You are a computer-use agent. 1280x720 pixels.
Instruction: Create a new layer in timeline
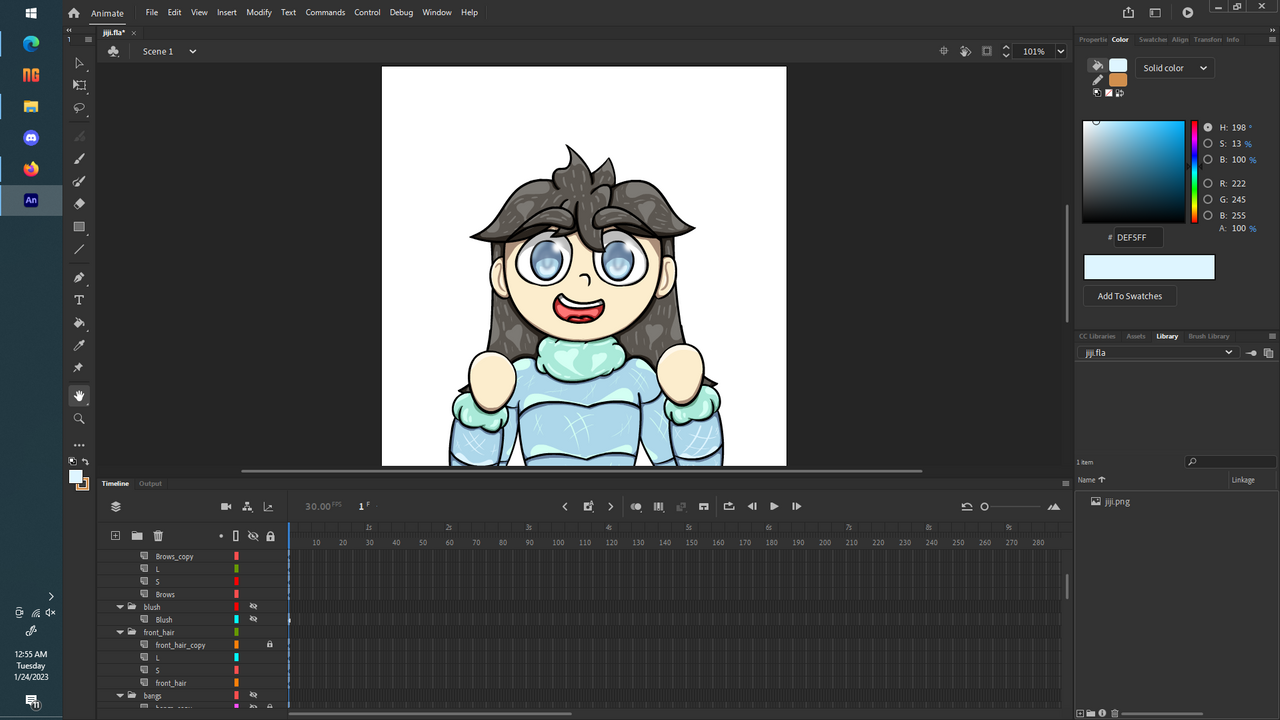coord(115,536)
